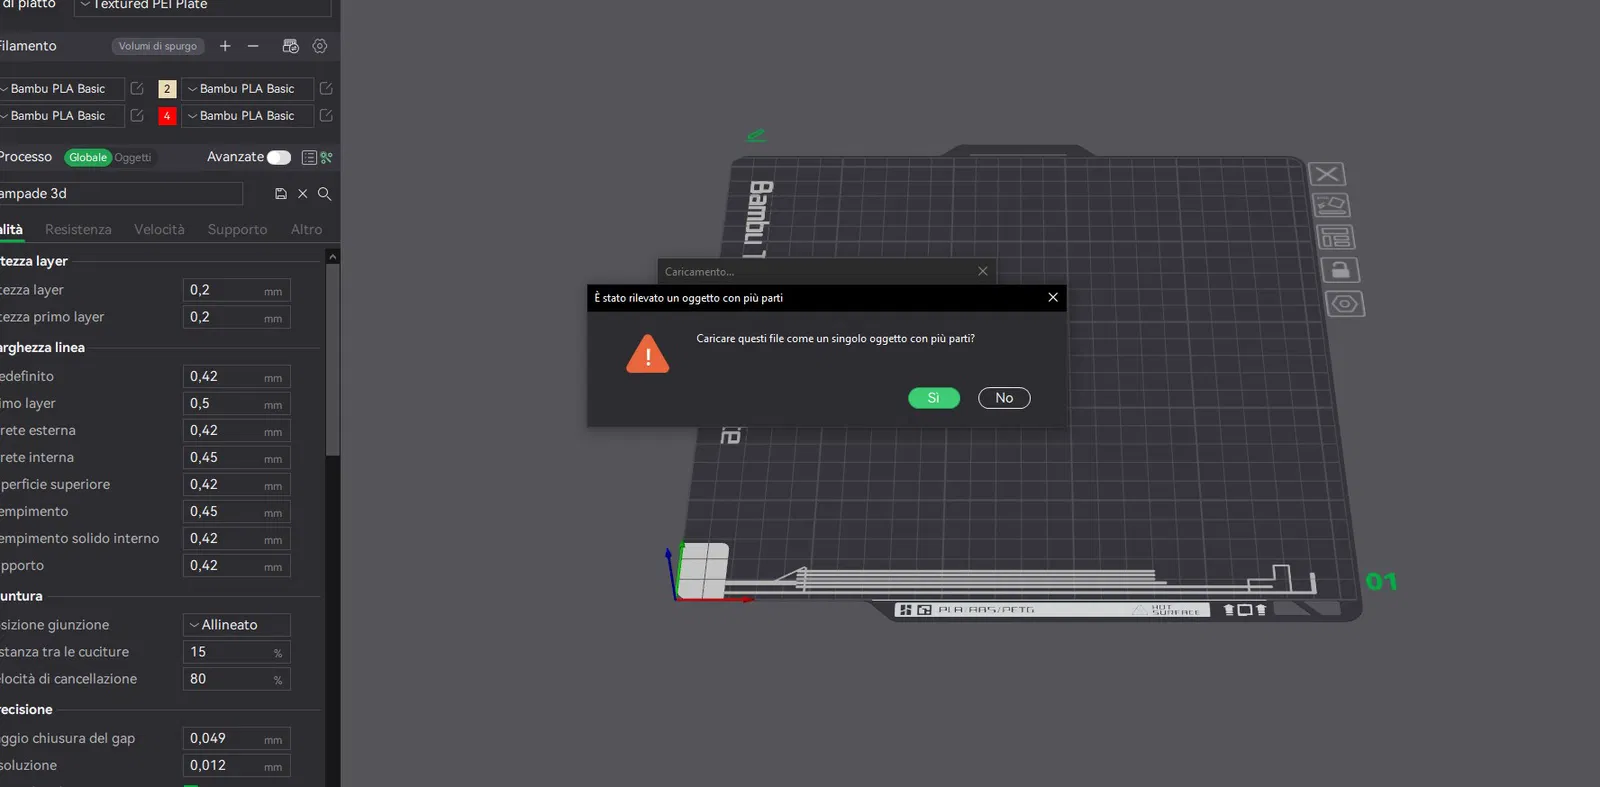The width and height of the screenshot is (1600, 787).
Task: Decline with the No button
Action: [1004, 398]
